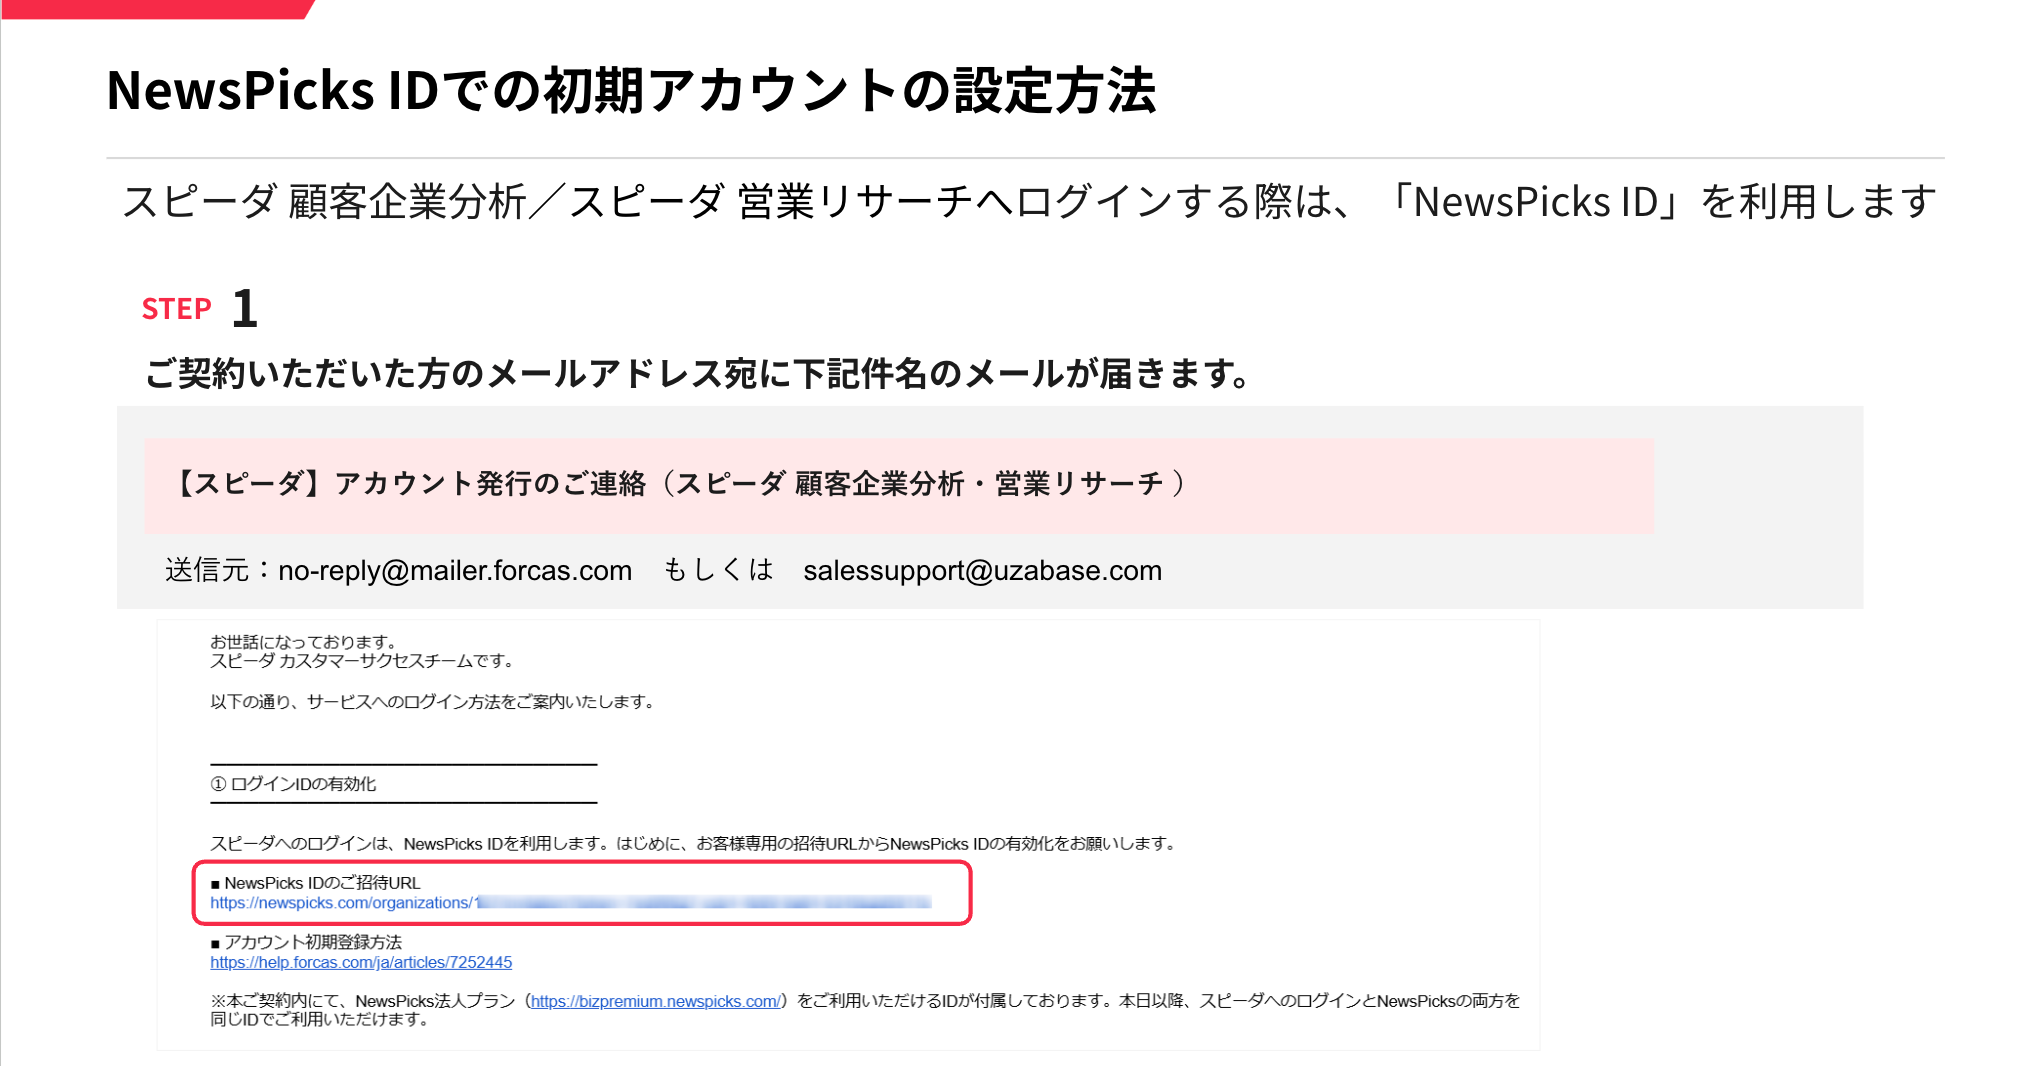Click the salessupport@uzabase.com email address
This screenshot has width=2044, height=1066.
982,570
